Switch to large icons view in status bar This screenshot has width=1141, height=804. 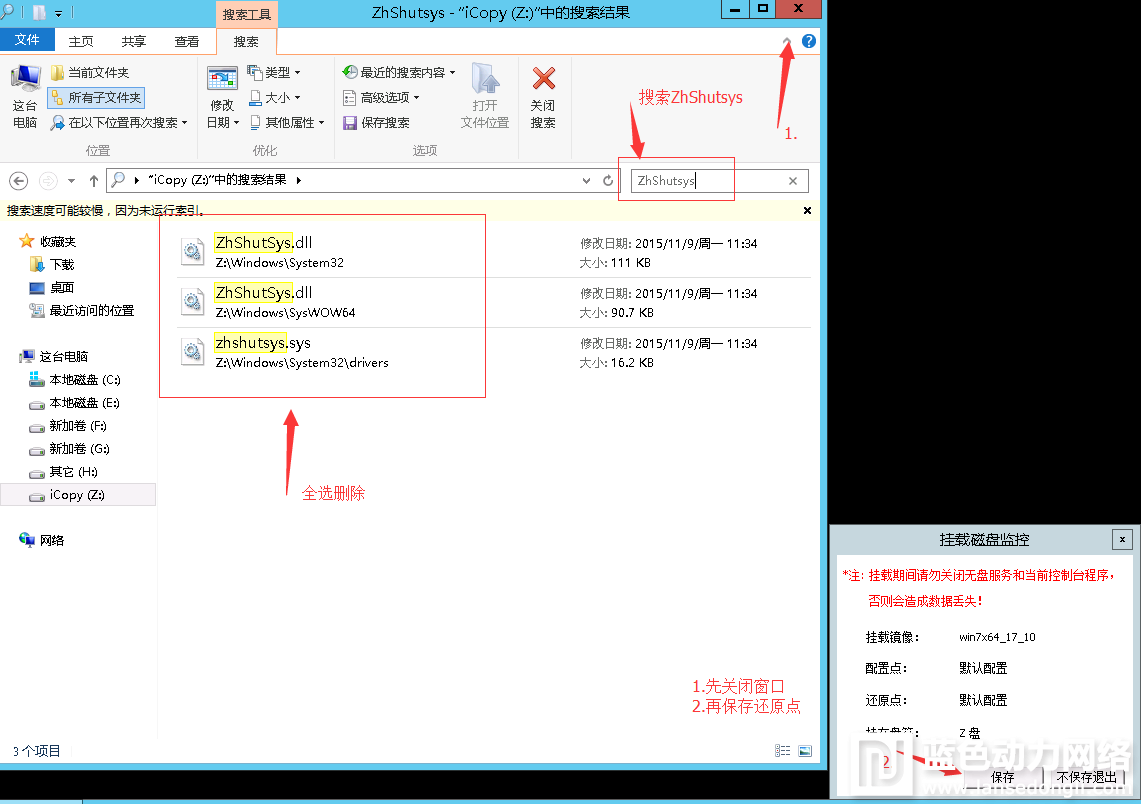click(x=805, y=751)
